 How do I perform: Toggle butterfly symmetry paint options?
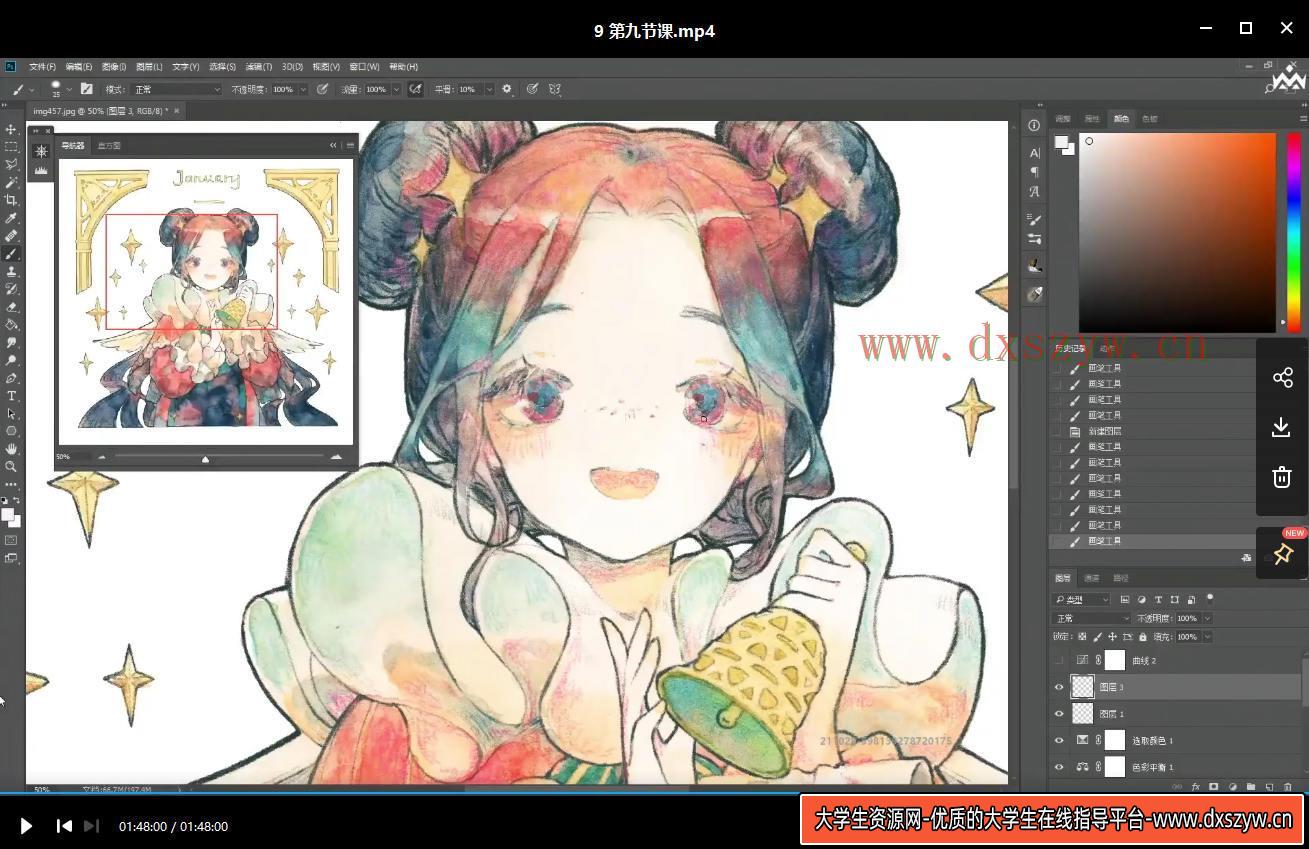(554, 89)
